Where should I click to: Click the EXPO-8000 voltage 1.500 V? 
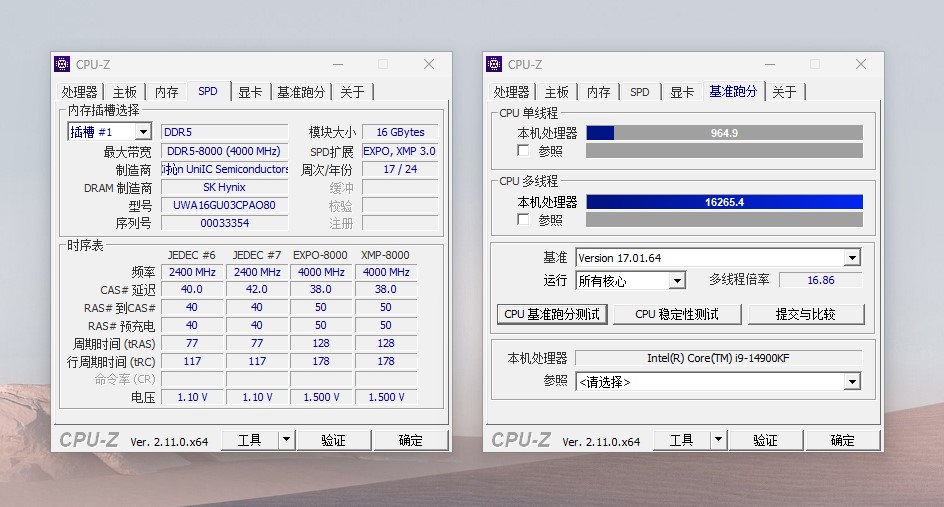click(321, 397)
